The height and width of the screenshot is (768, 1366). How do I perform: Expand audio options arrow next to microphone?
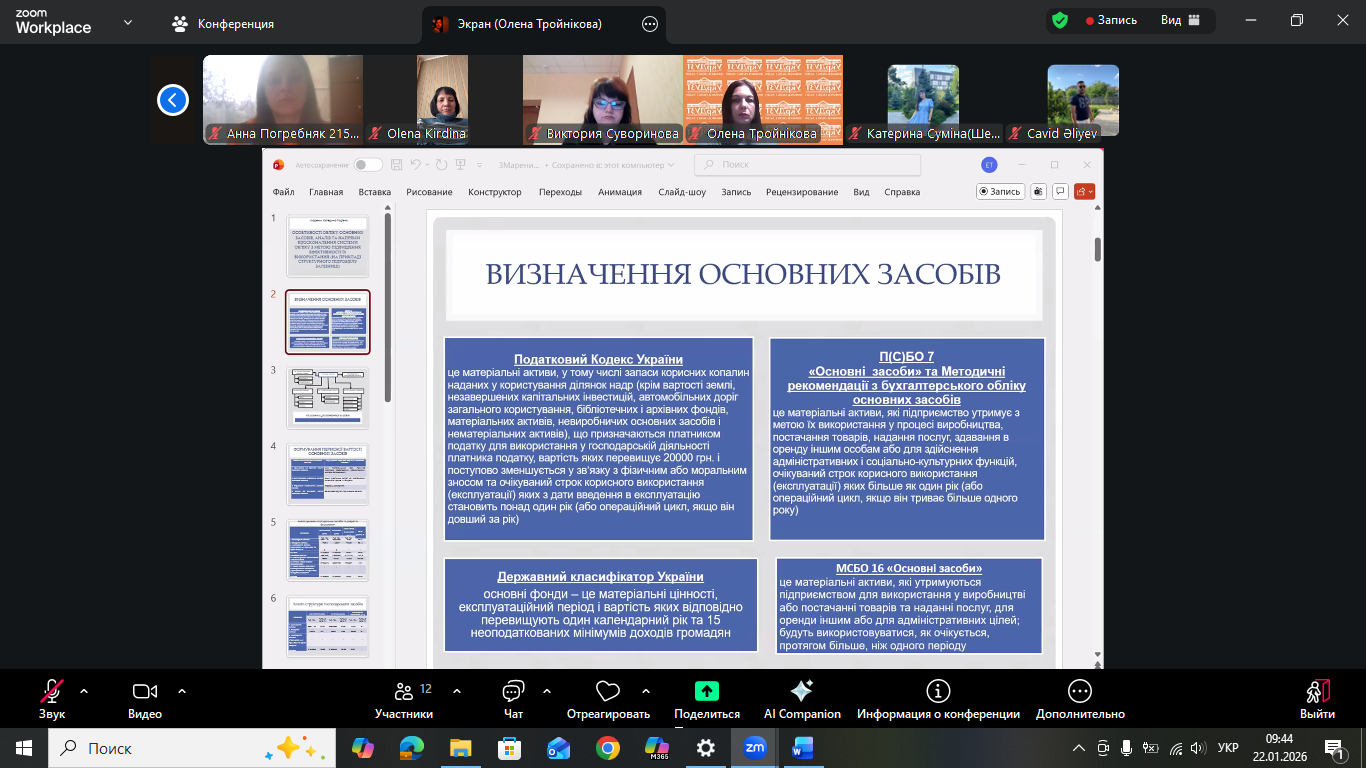coord(84,690)
